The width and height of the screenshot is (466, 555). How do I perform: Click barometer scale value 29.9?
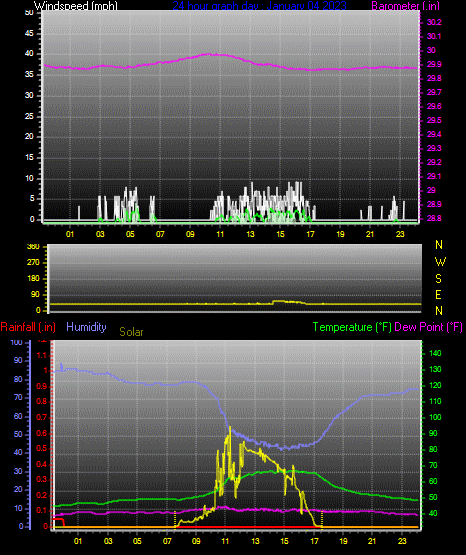tap(434, 64)
